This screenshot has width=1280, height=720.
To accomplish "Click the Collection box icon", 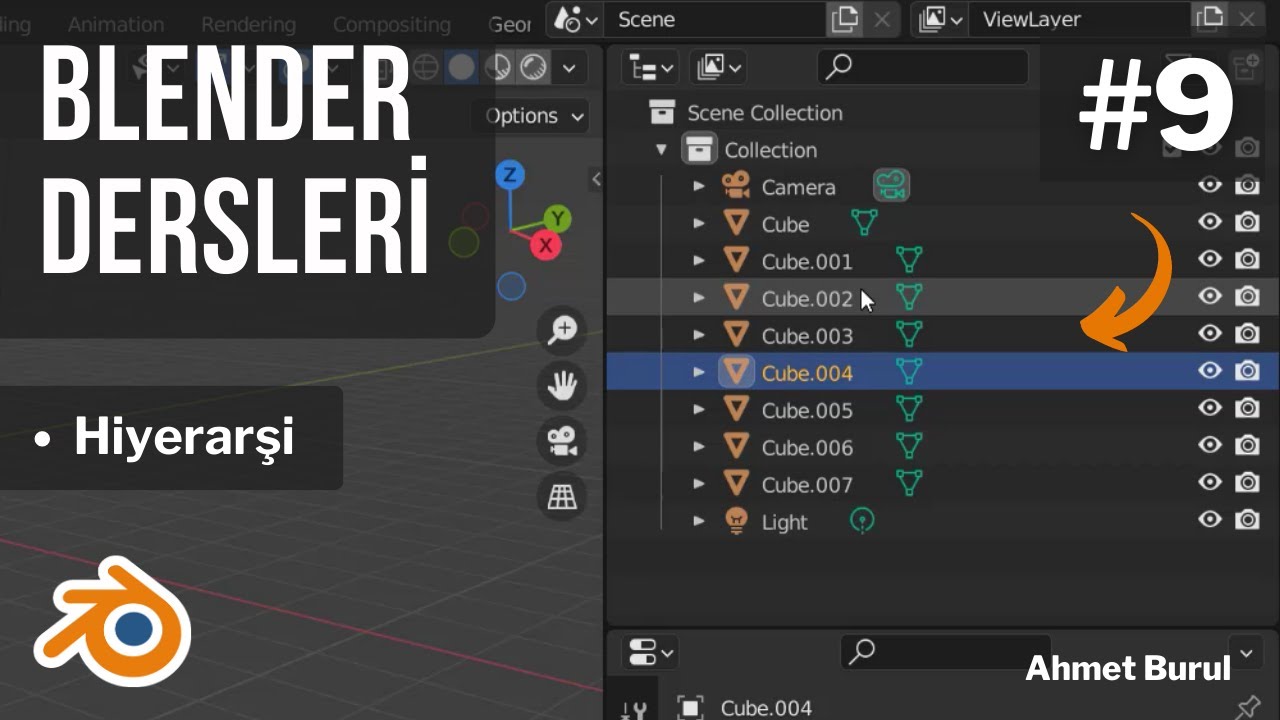I will 699,149.
